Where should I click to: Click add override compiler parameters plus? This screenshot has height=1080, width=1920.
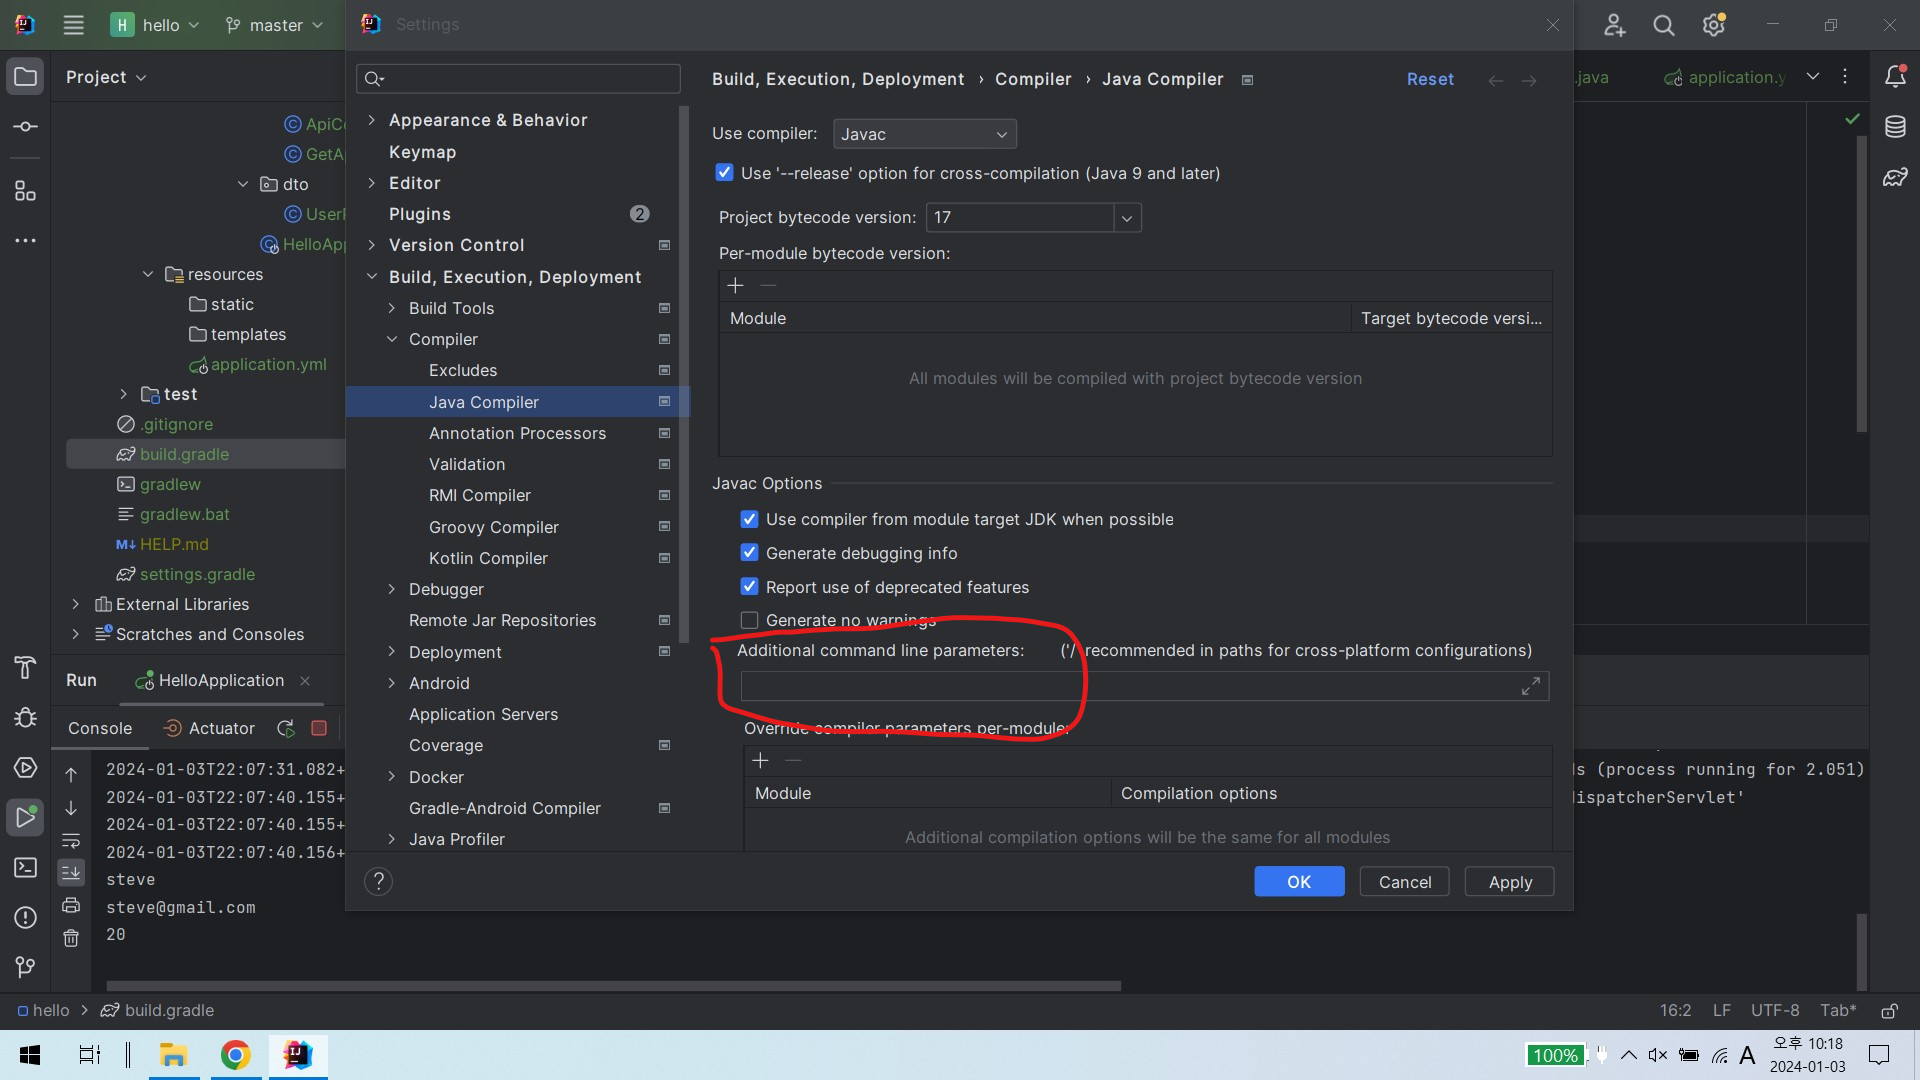(760, 761)
